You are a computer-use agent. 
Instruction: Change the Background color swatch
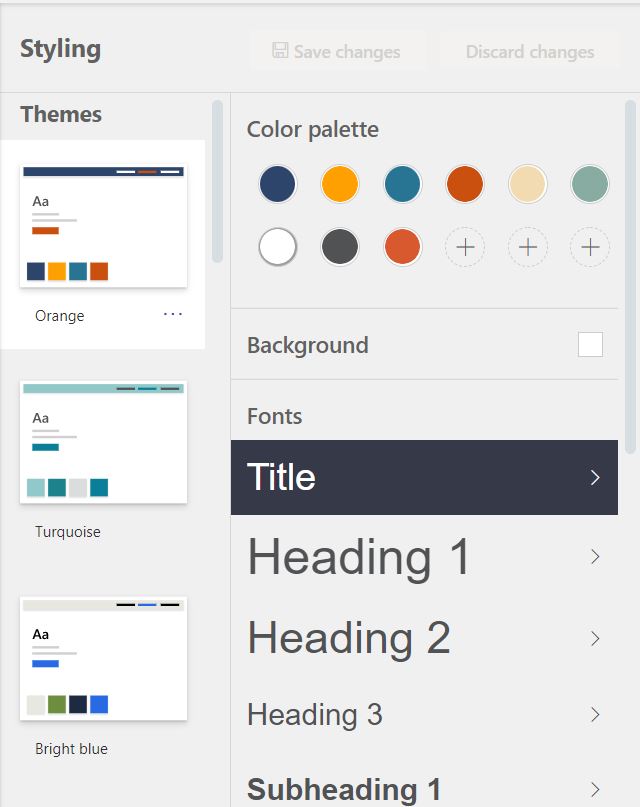pos(589,345)
